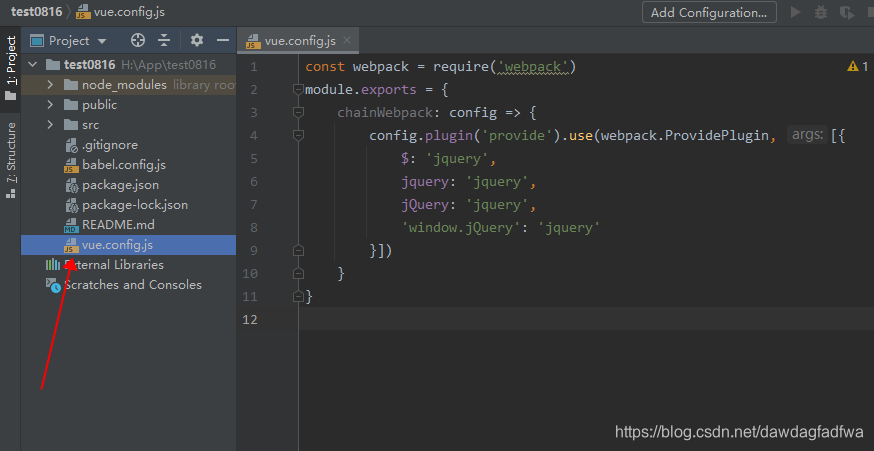The width and height of the screenshot is (874, 451).
Task: Select package-lock.json in project tree
Action: (129, 205)
